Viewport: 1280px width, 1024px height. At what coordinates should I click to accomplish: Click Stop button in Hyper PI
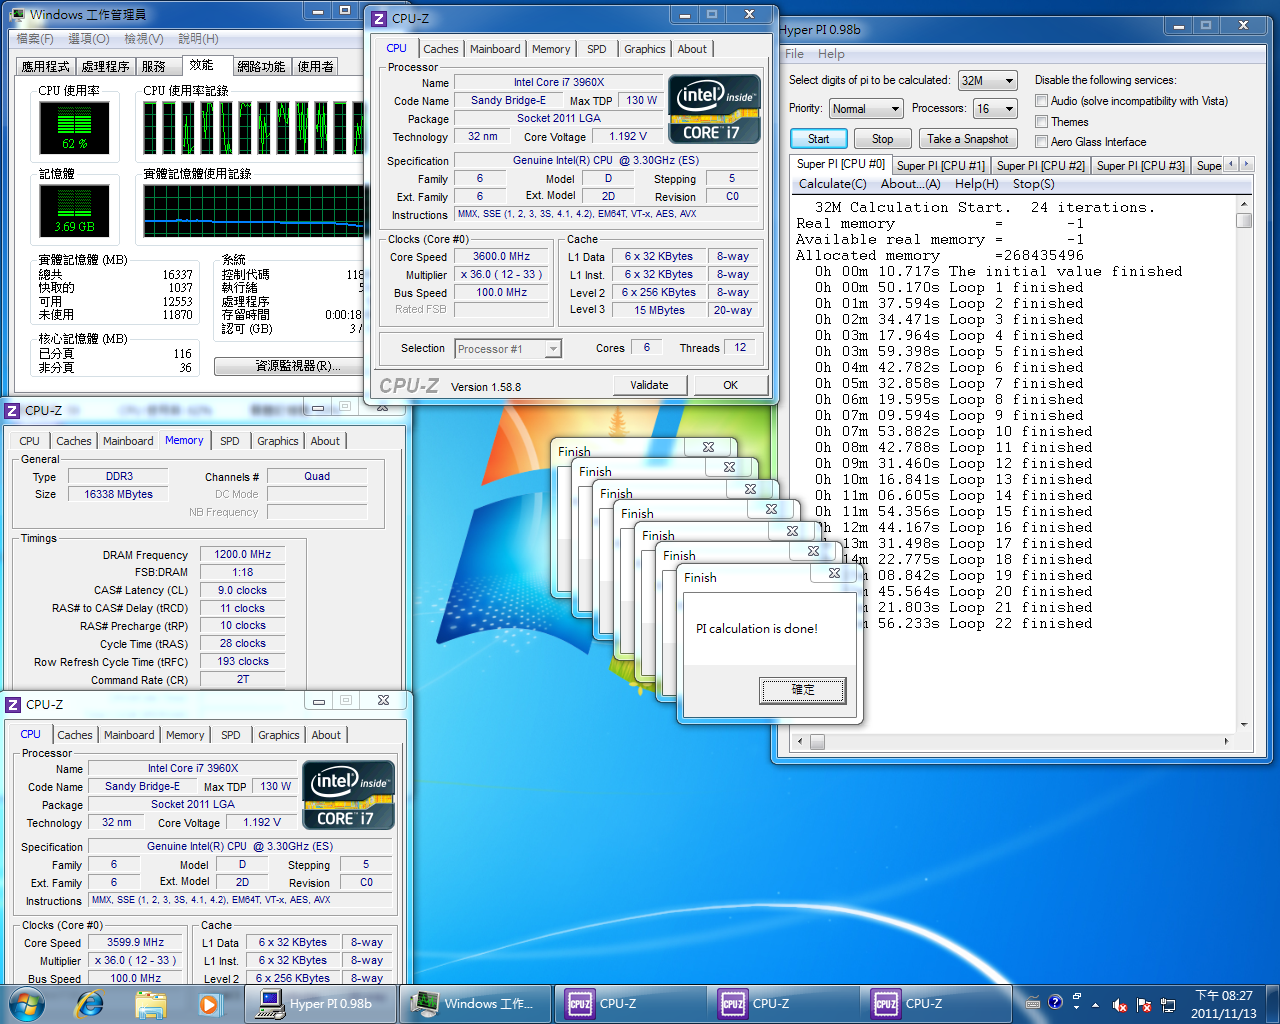882,139
